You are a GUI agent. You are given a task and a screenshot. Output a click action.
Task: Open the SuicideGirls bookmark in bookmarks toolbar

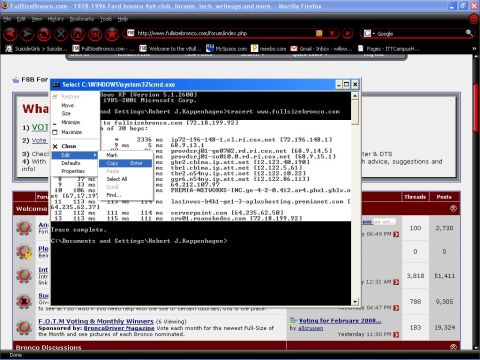[x=36, y=49]
